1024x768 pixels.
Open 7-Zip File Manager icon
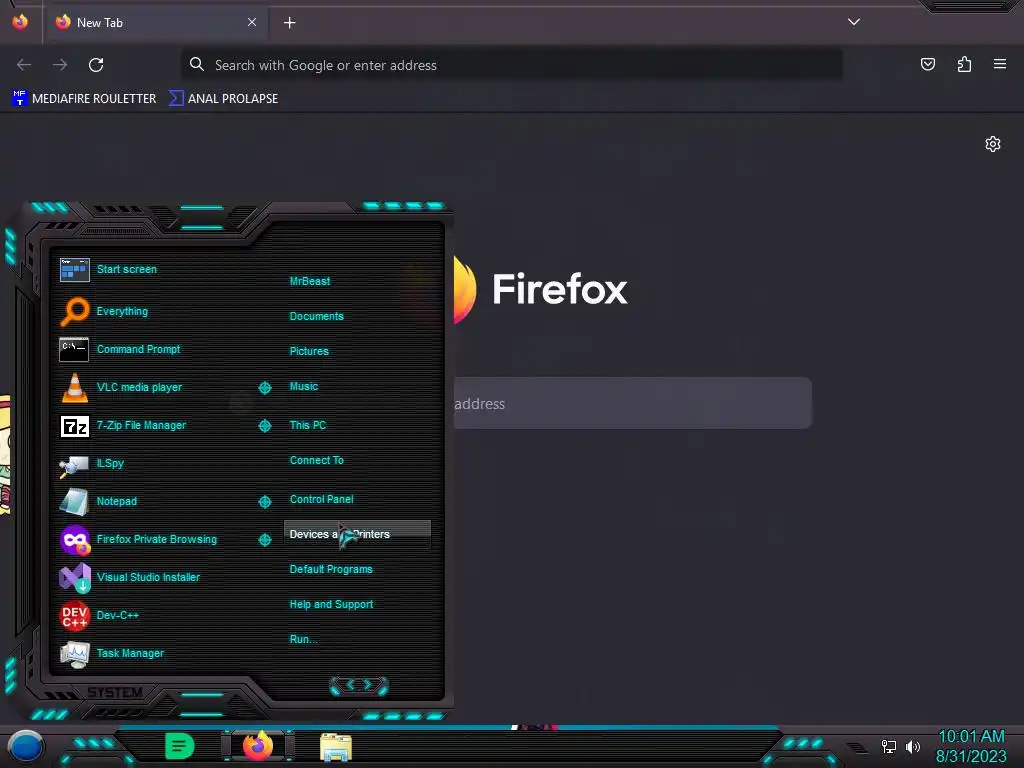(x=74, y=426)
